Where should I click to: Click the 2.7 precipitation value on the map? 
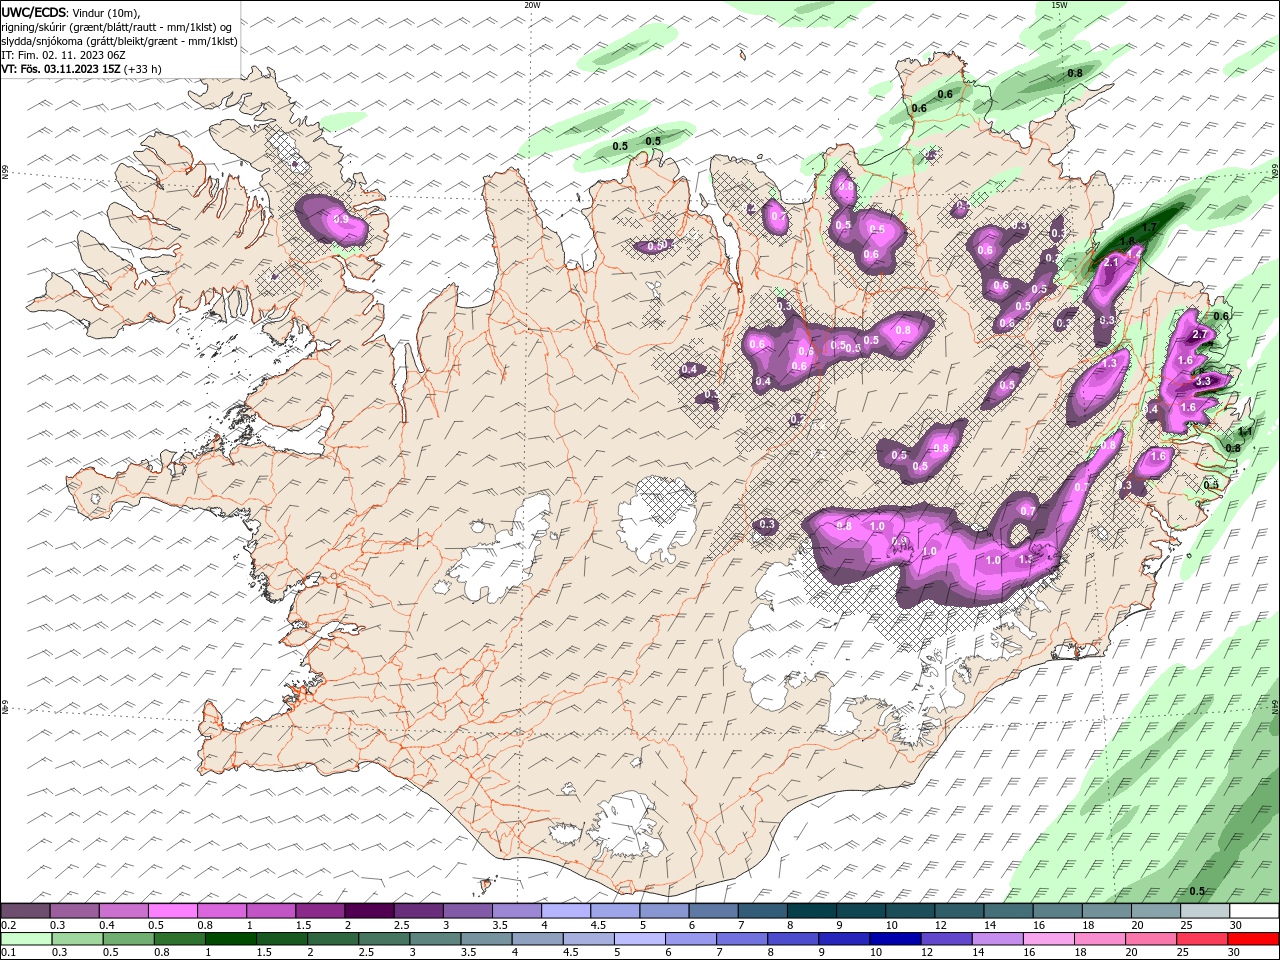1202,334
